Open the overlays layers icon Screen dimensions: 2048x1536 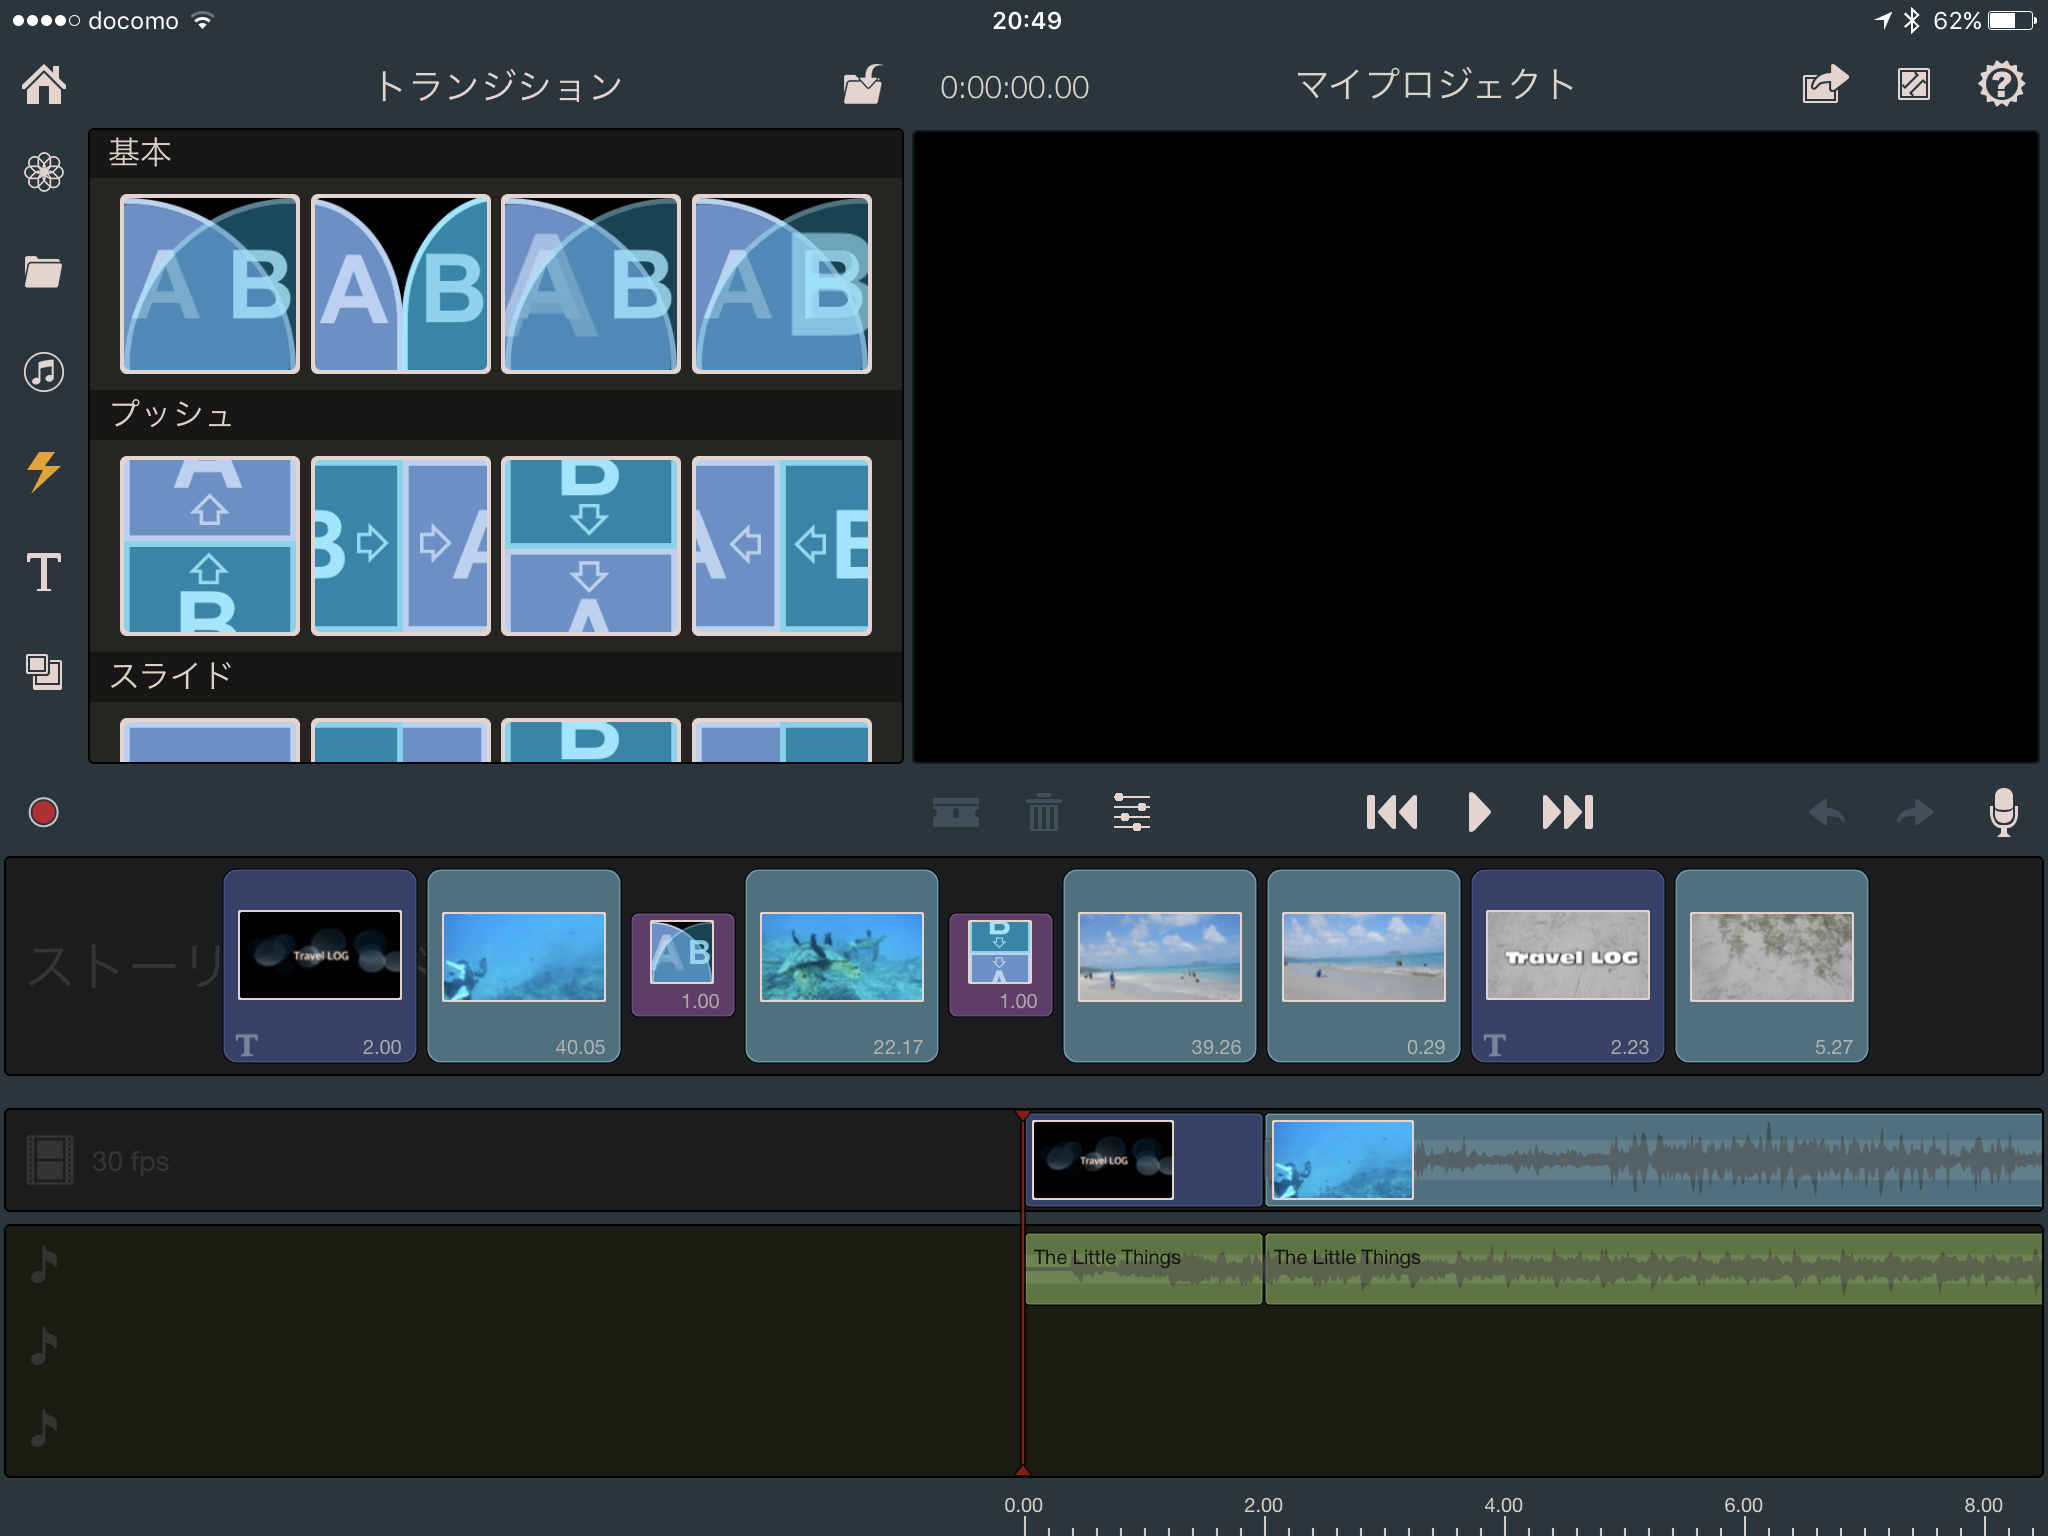point(44,671)
